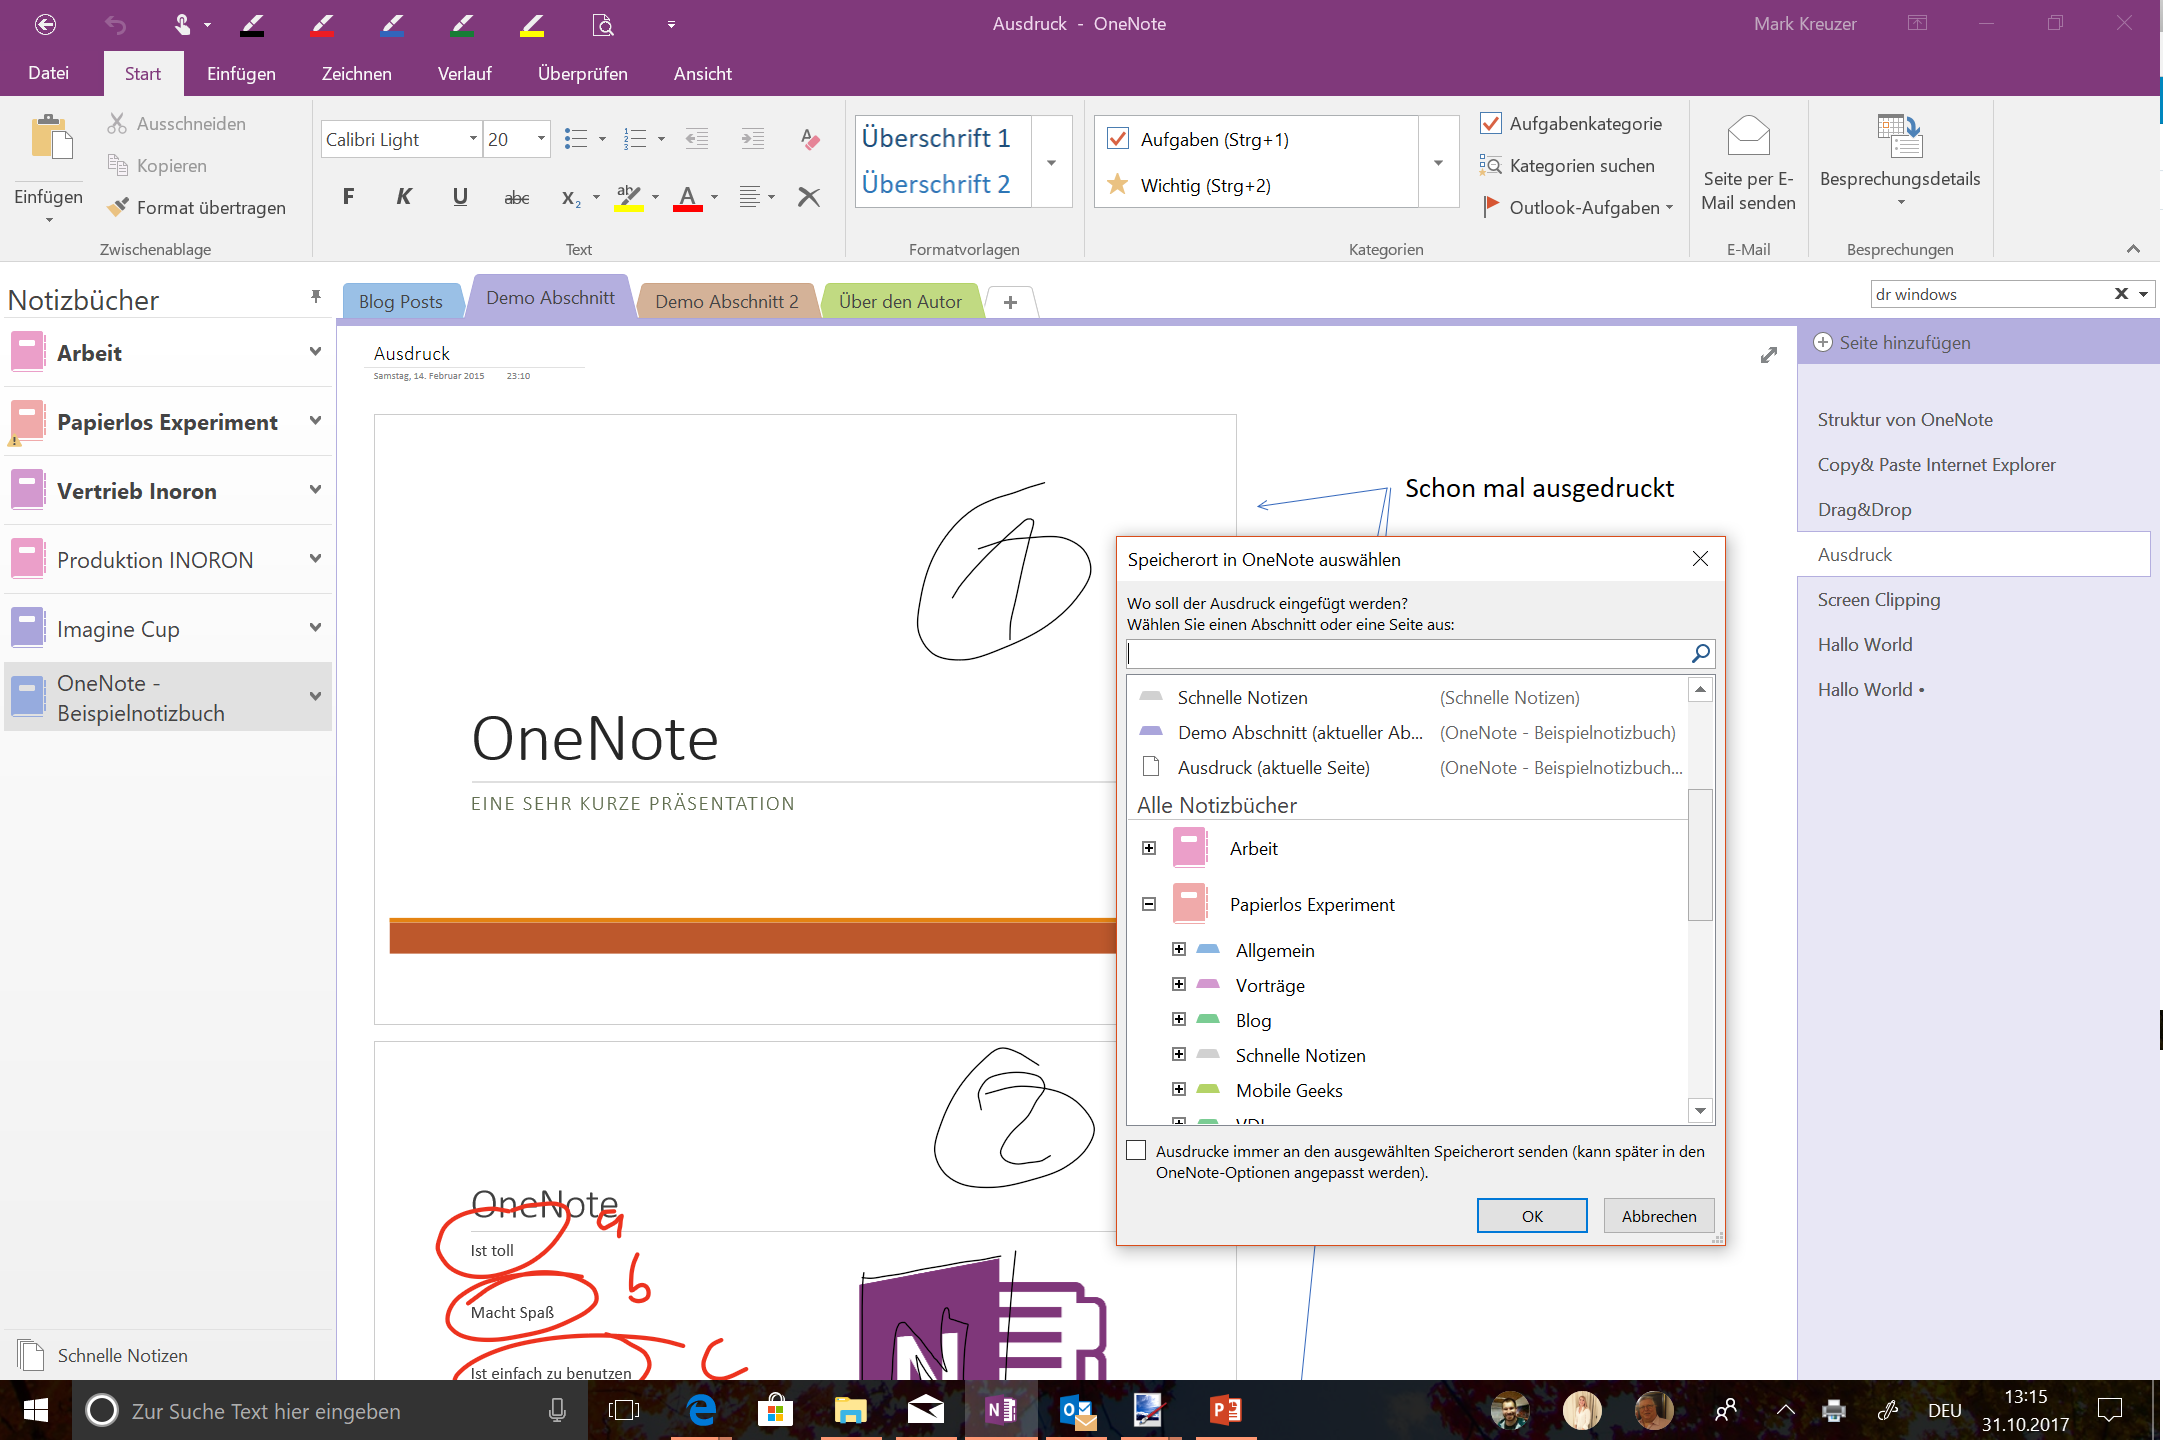Click Abbrechen to cancel the dialog

pyautogui.click(x=1658, y=1216)
